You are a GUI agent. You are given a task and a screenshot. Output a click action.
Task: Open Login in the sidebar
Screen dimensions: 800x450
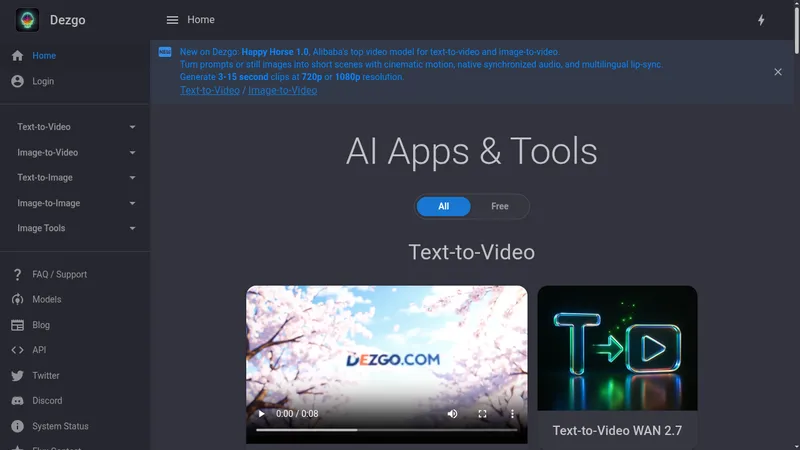(43, 81)
